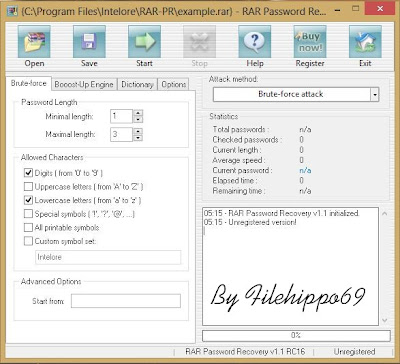The image size is (400, 364).
Task: Open an archive with the Open icon
Action: click(34, 42)
